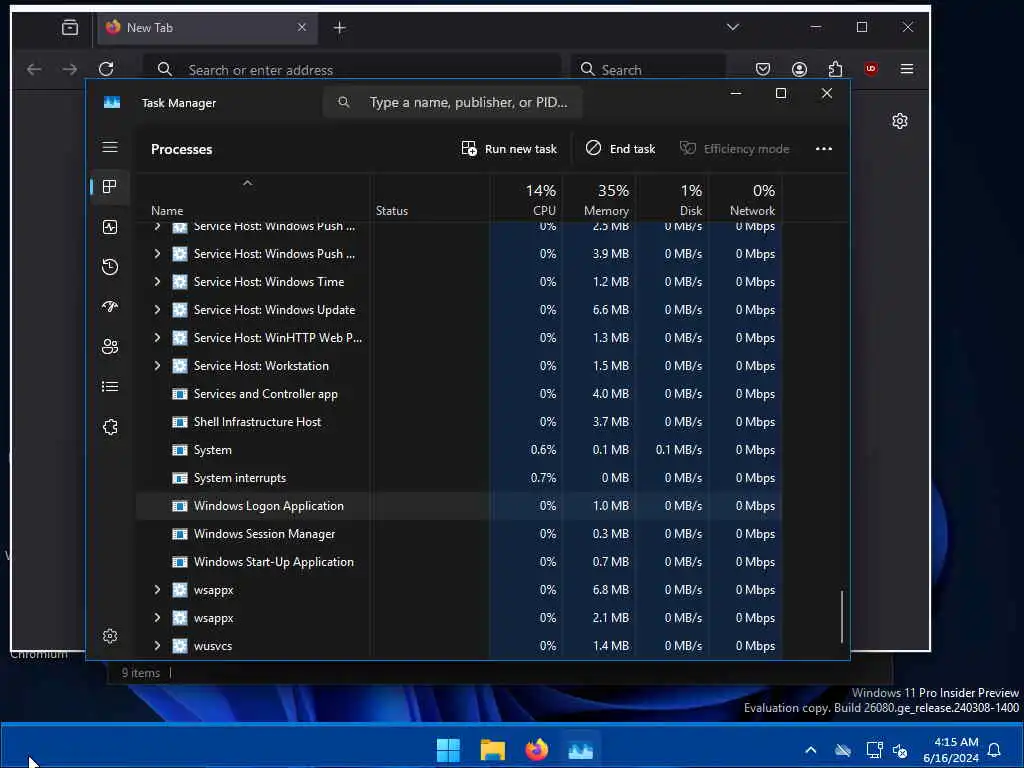Image resolution: width=1024 pixels, height=768 pixels.
Task: Expand Service Host: Windows Push 3.9 MB row
Action: [157, 253]
